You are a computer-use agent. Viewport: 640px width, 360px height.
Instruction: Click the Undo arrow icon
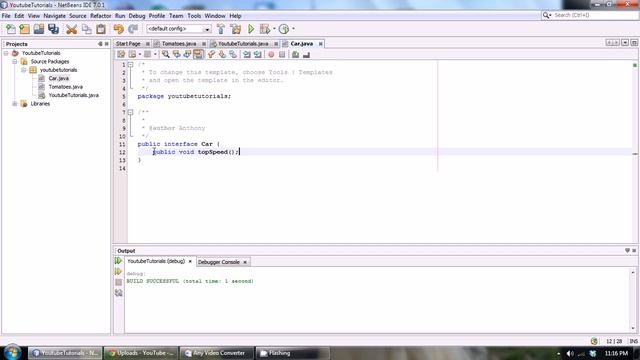click(x=118, y=29)
